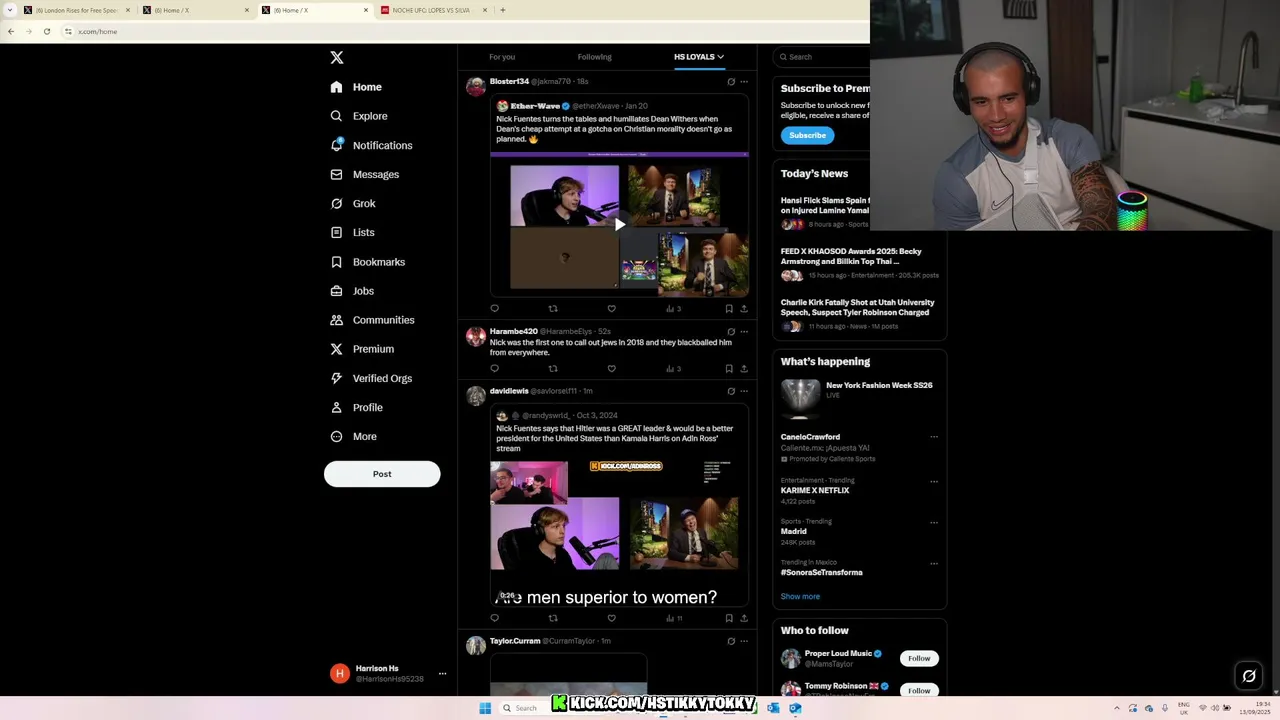Open more options on the Taylor.Curran post
Screen dimensions: 1280x720
pos(744,641)
